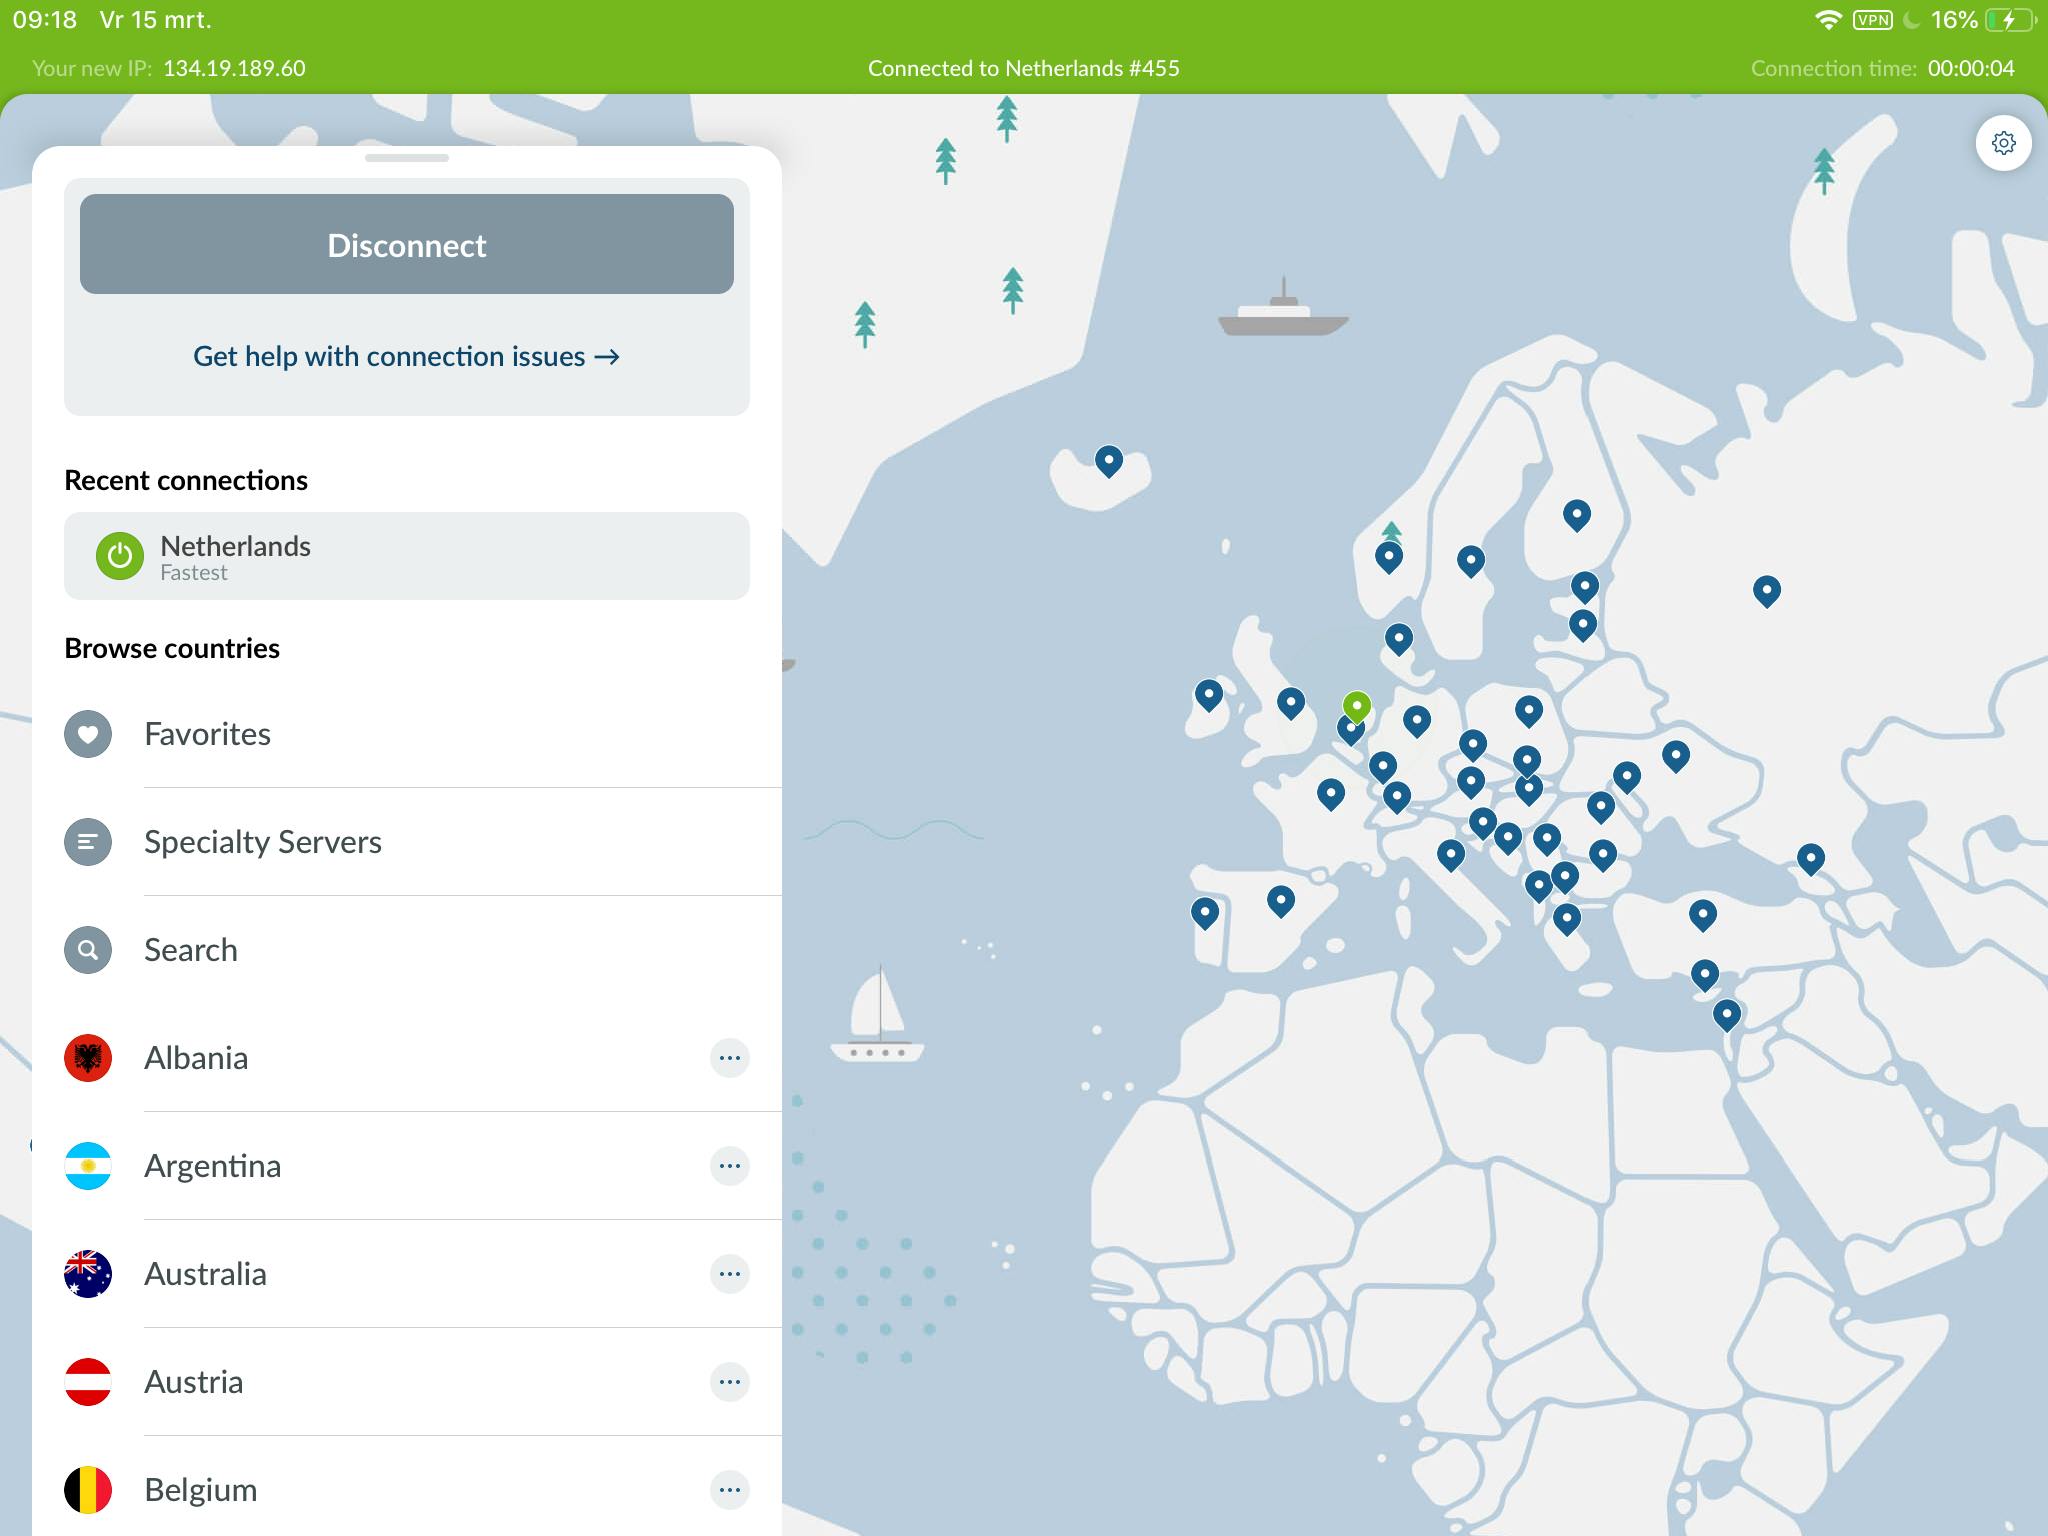2048x1536 pixels.
Task: Select the Albania flag icon
Action: [88, 1058]
